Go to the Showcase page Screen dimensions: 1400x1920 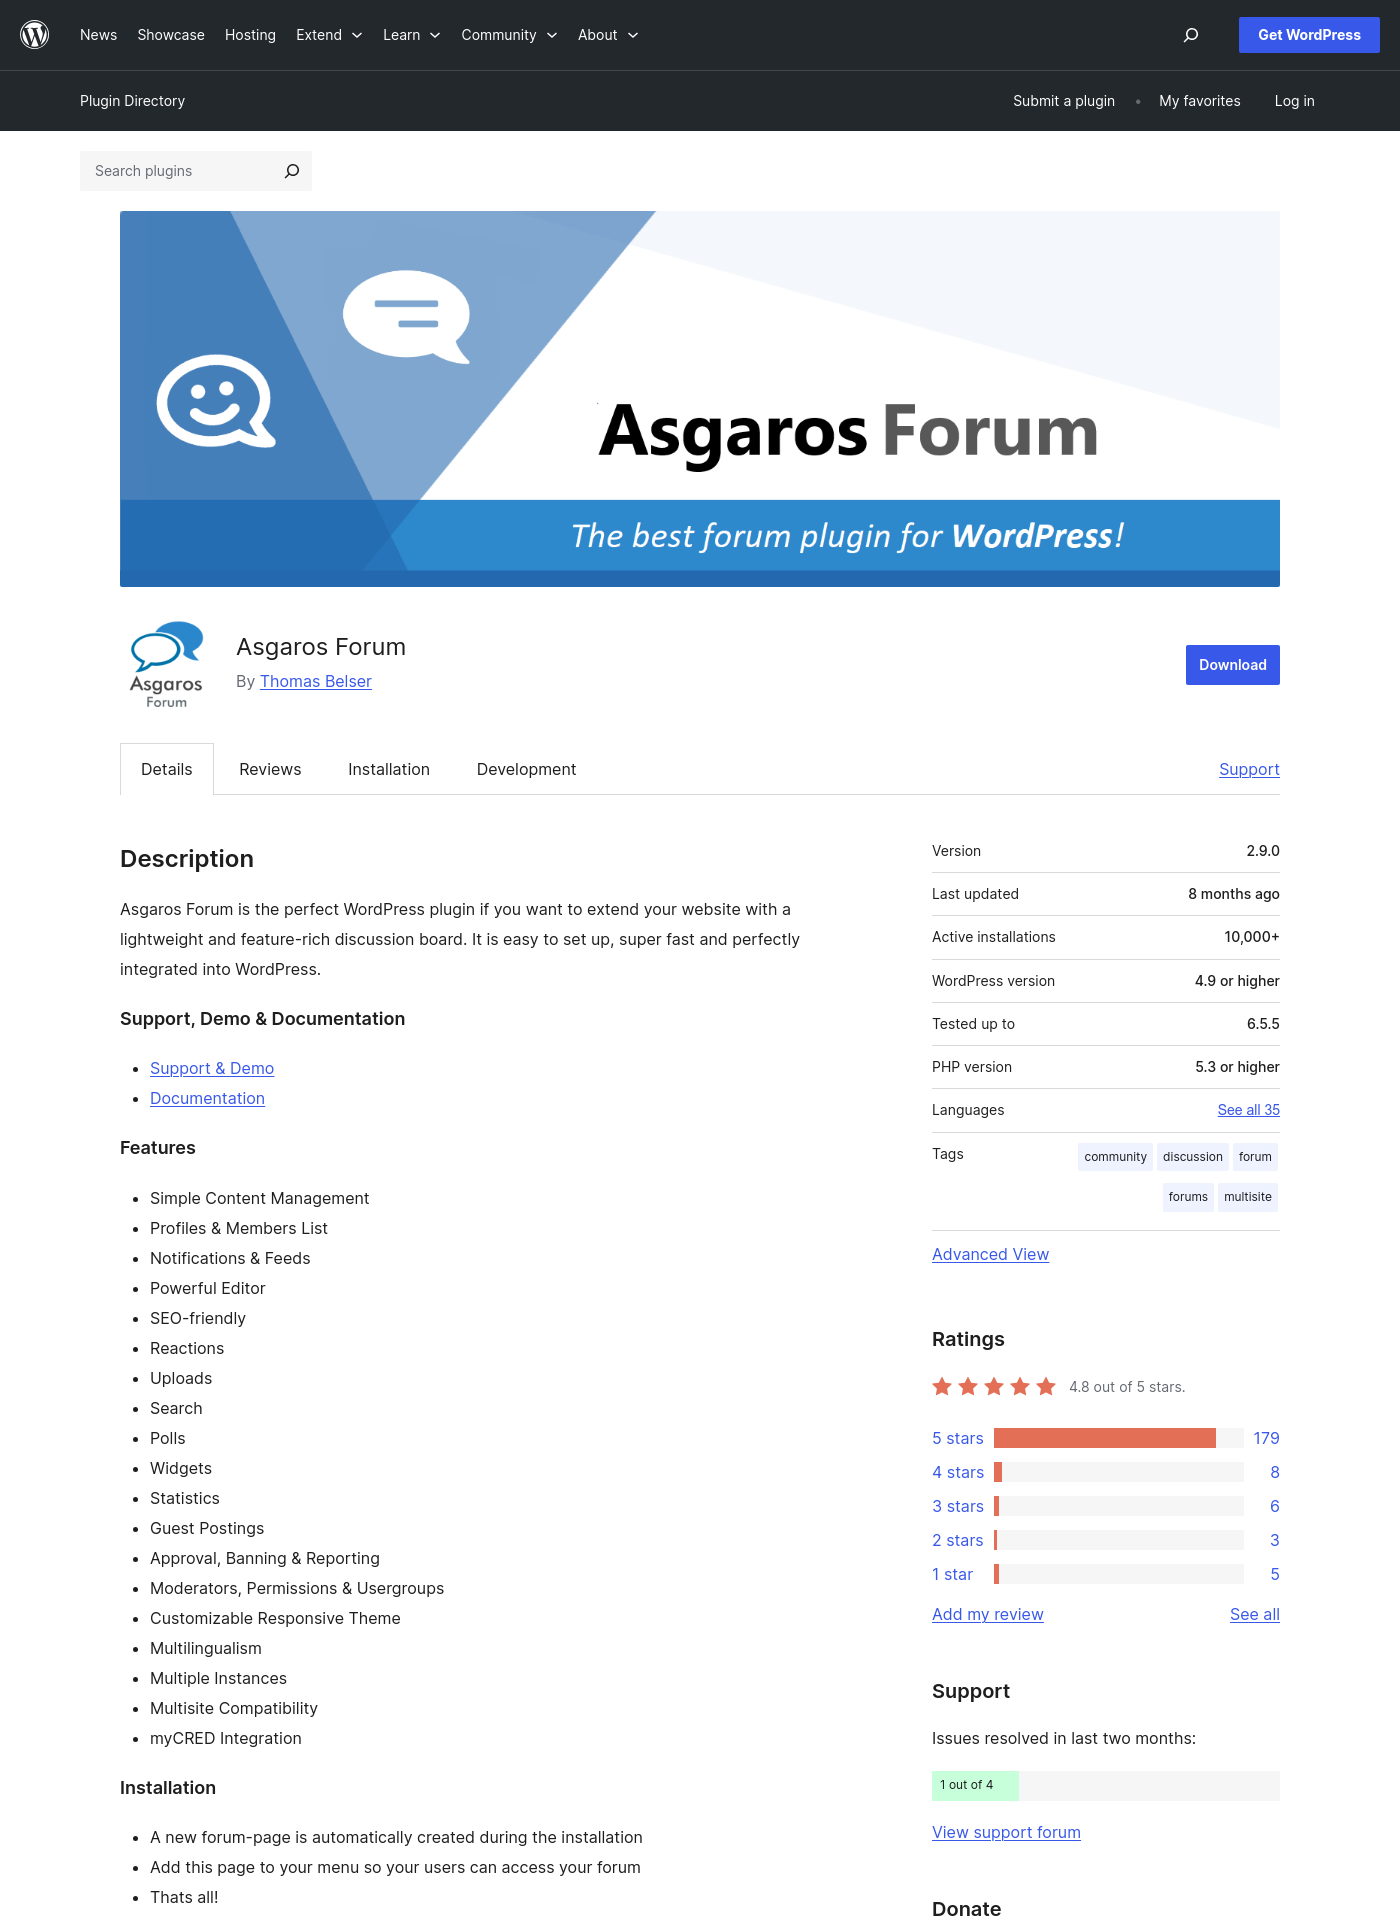(x=171, y=35)
